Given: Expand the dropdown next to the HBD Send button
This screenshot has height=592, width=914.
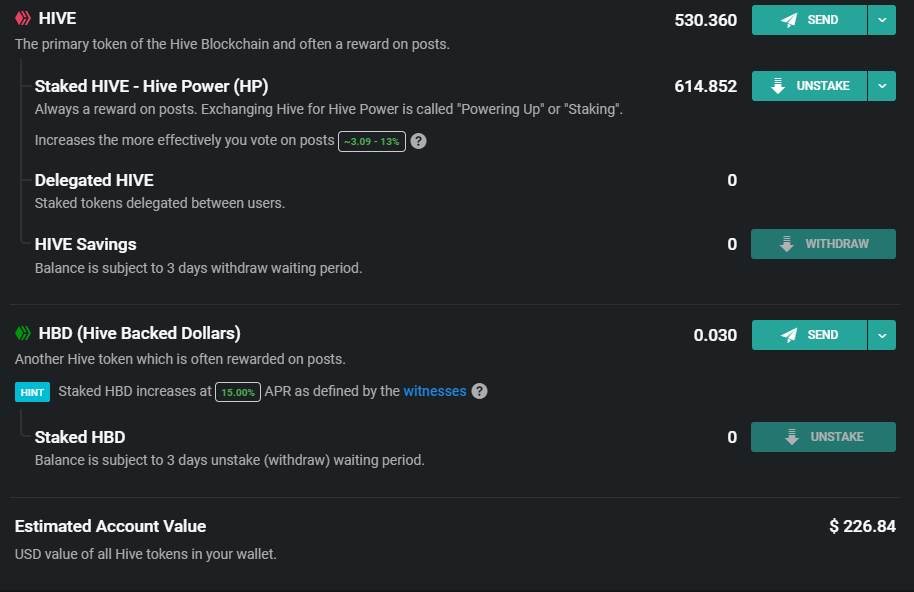Looking at the screenshot, I should pyautogui.click(x=882, y=335).
